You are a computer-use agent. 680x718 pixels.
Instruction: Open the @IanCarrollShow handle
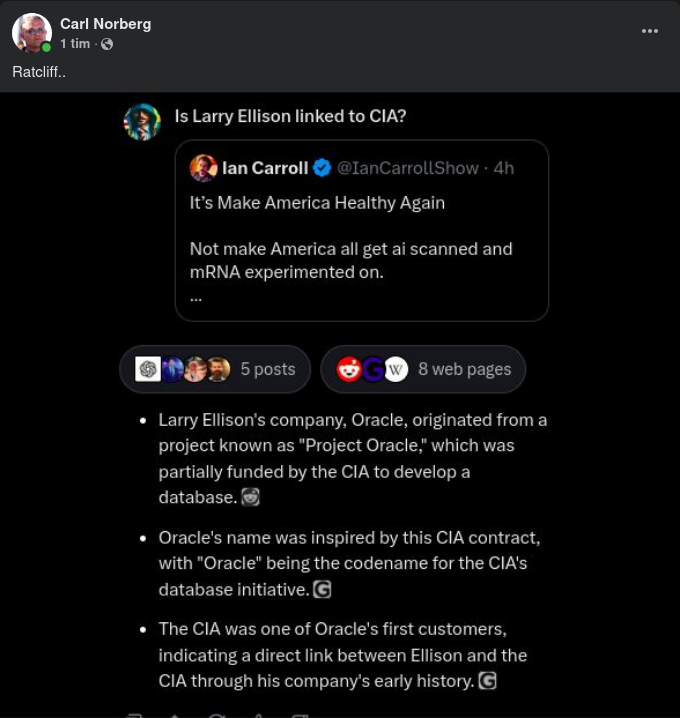coord(407,168)
